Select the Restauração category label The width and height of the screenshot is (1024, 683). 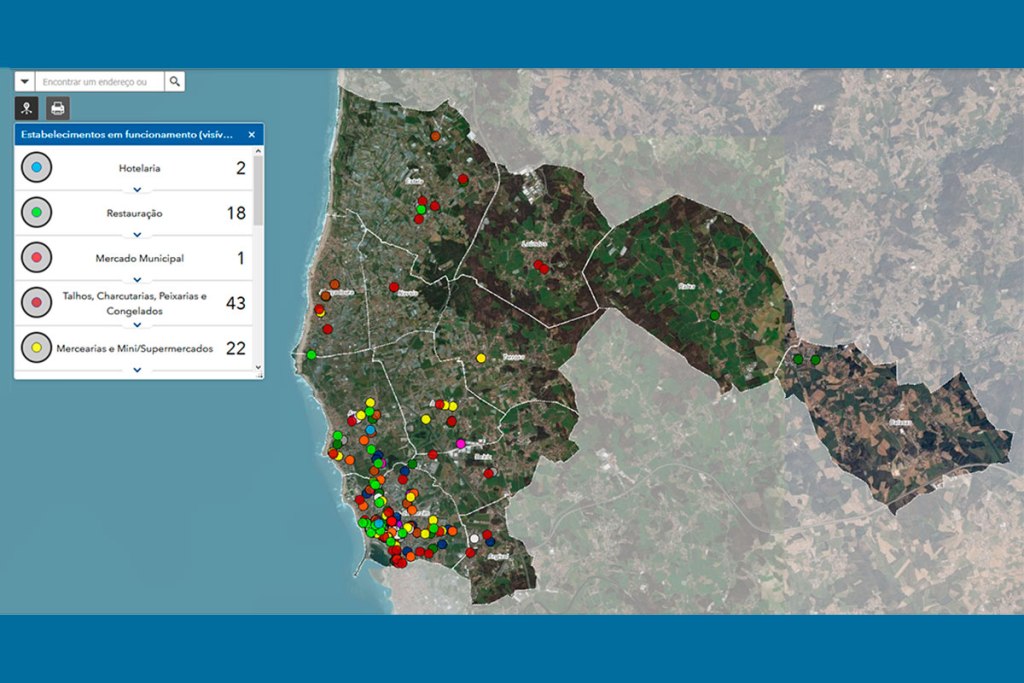coord(135,213)
